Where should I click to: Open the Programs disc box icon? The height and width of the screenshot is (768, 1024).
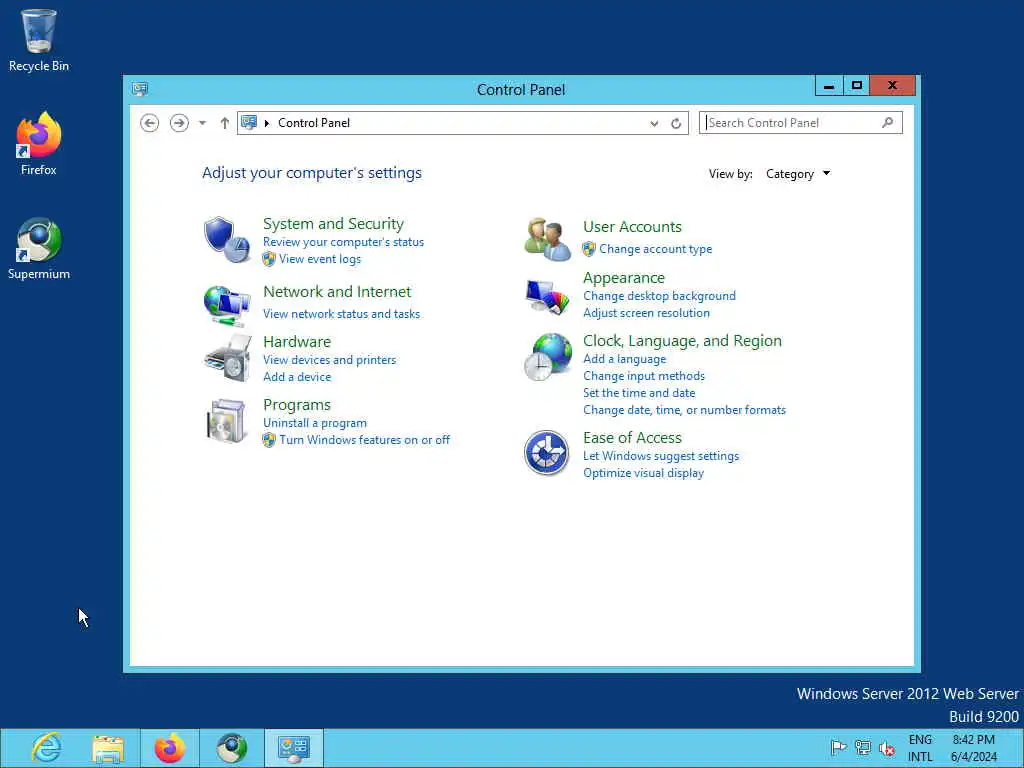click(x=226, y=421)
